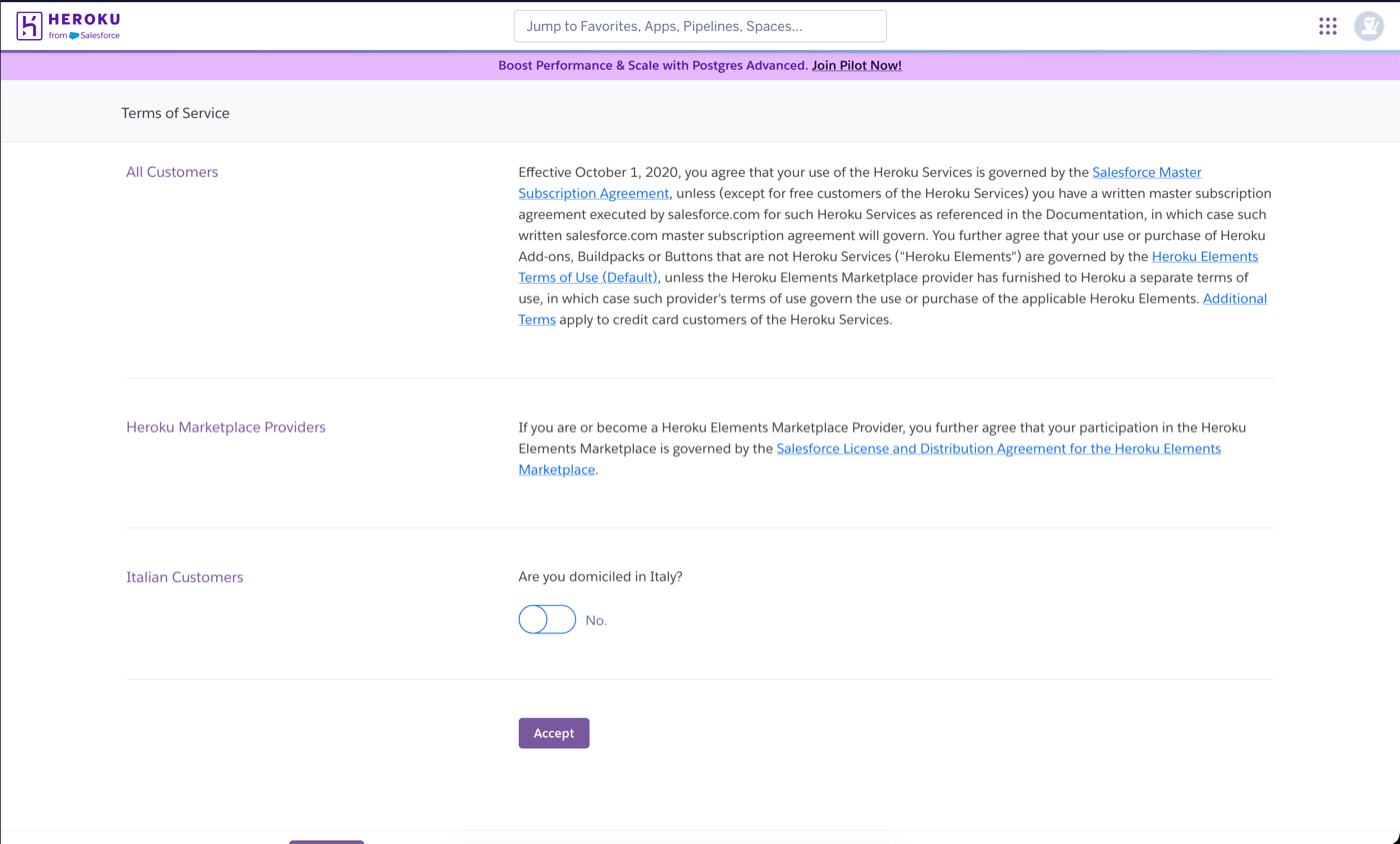Click the Accept button
The image size is (1400, 844).
tap(553, 732)
